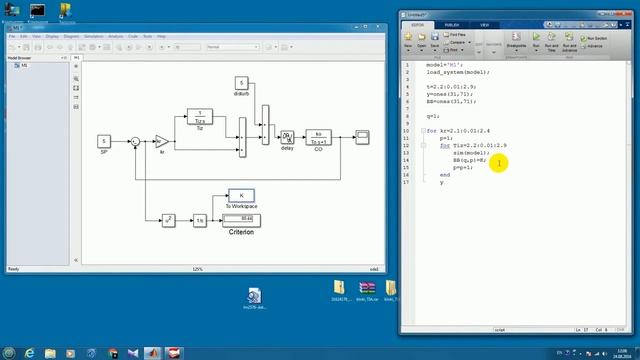Click the code line 'load_system(model);'
The width and height of the screenshot is (640, 360).
(x=458, y=72)
